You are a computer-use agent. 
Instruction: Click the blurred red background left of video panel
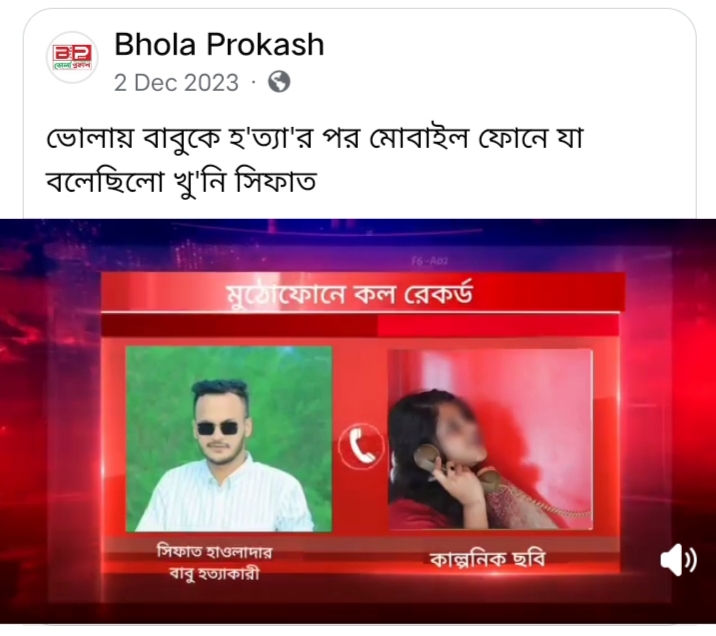[50, 411]
